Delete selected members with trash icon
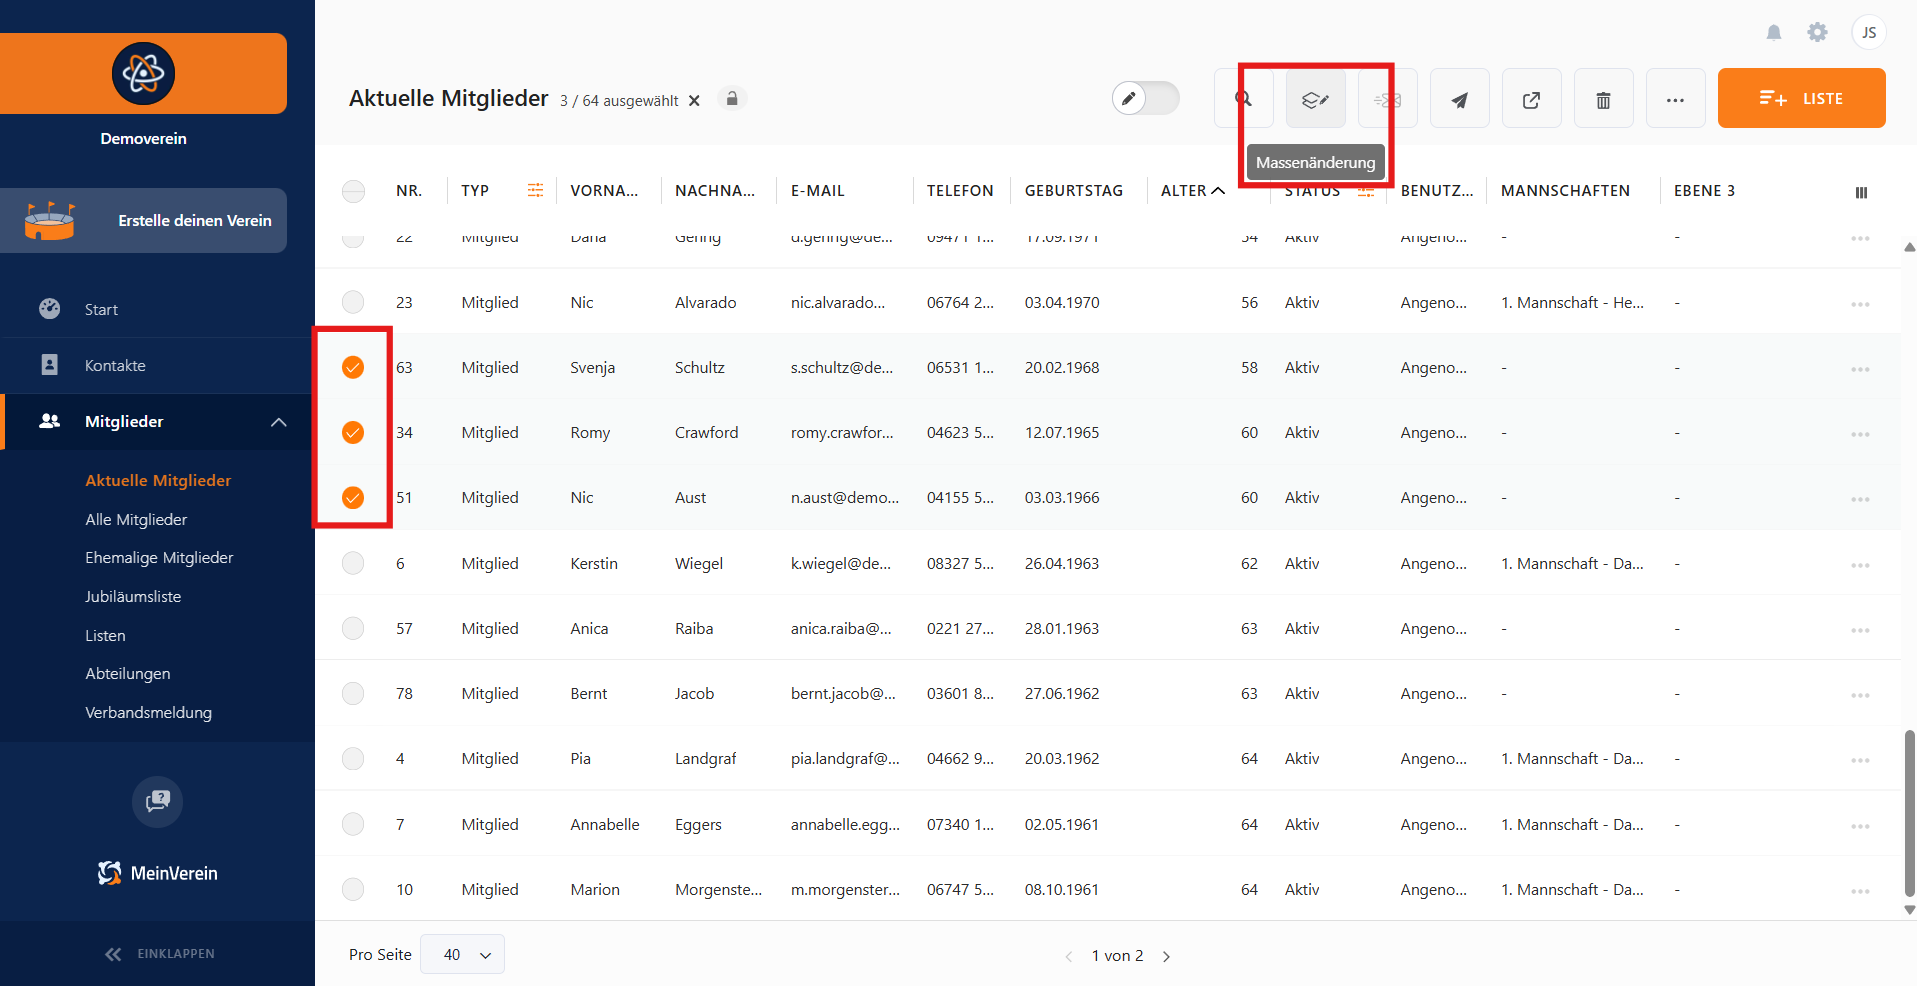 1603,99
